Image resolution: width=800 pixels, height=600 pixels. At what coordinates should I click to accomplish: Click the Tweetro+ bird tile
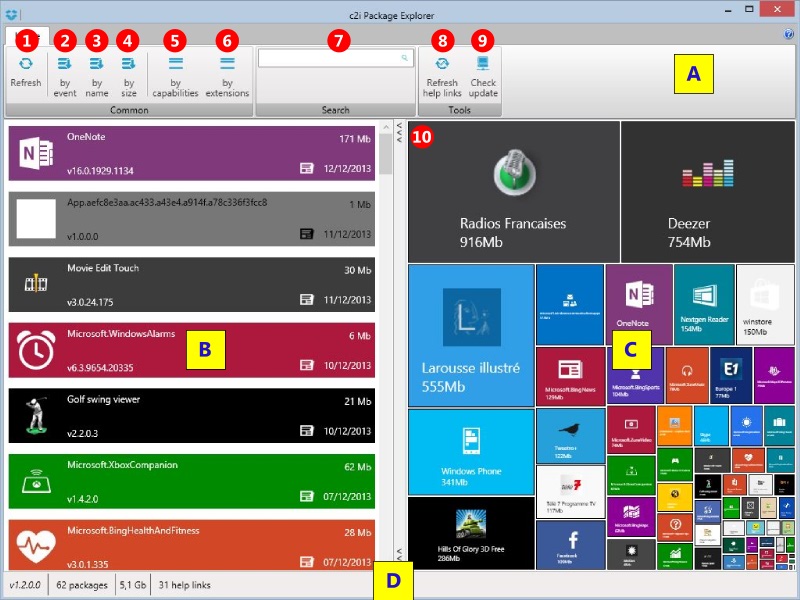click(570, 435)
